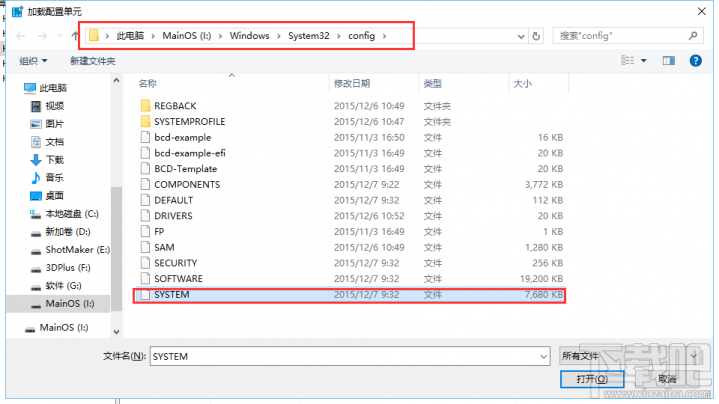Open Help with the question mark icon
Viewport: 719px width, 404px height.
(x=695, y=61)
